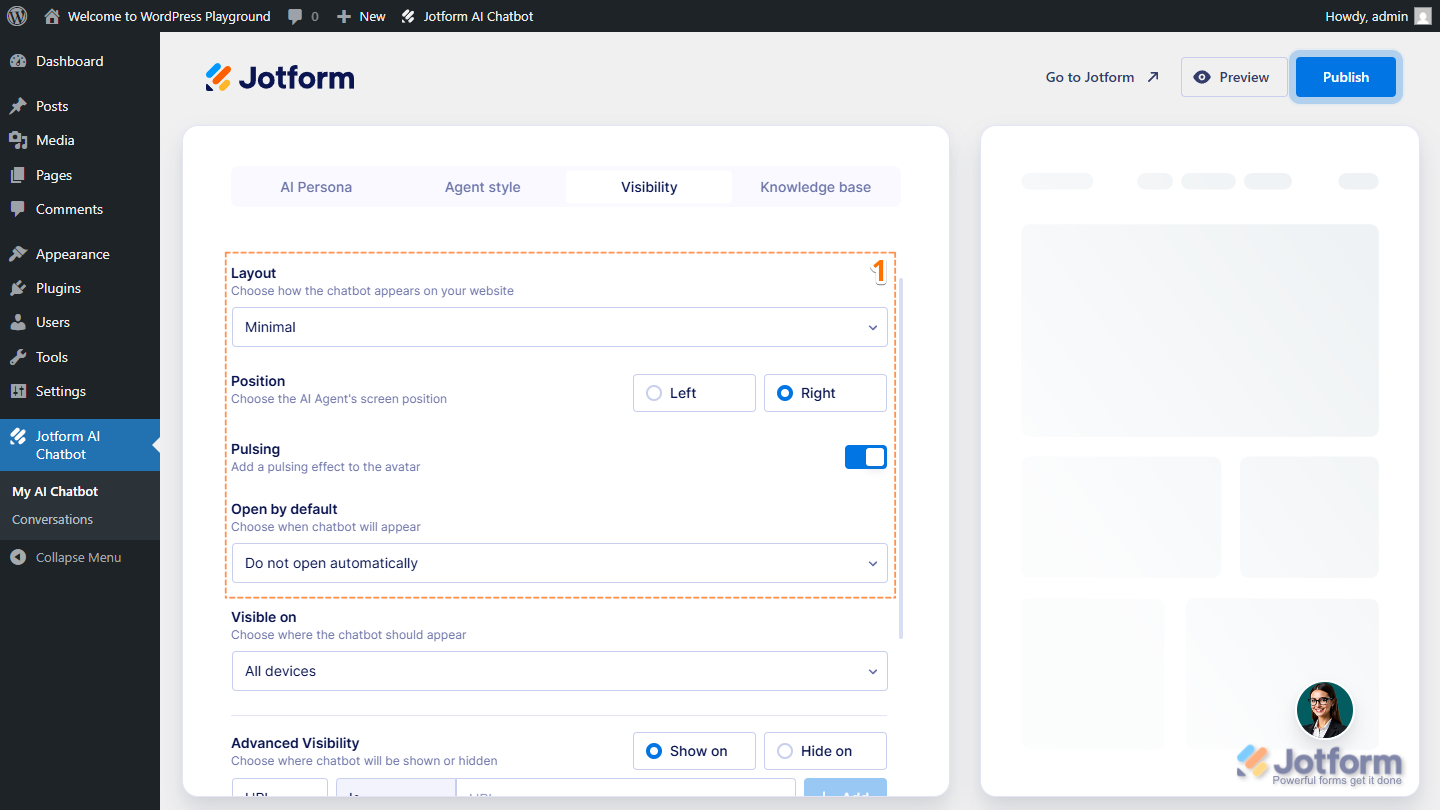
Task: Click the settings panel vertical scrollbar
Action: click(901, 458)
